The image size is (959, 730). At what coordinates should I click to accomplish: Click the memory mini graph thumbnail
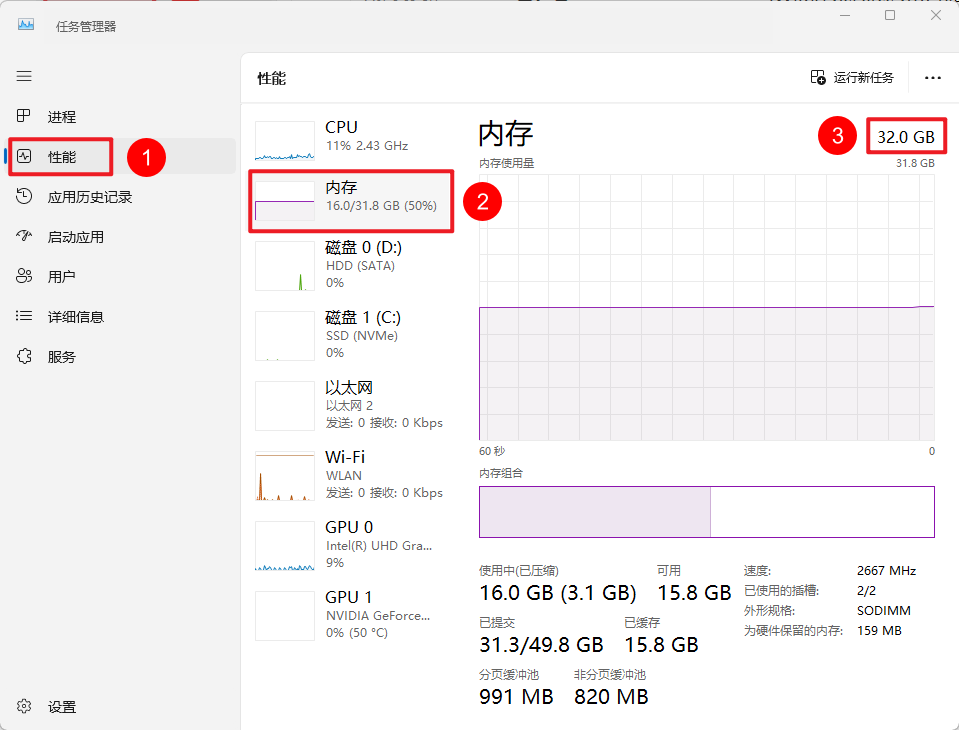285,201
